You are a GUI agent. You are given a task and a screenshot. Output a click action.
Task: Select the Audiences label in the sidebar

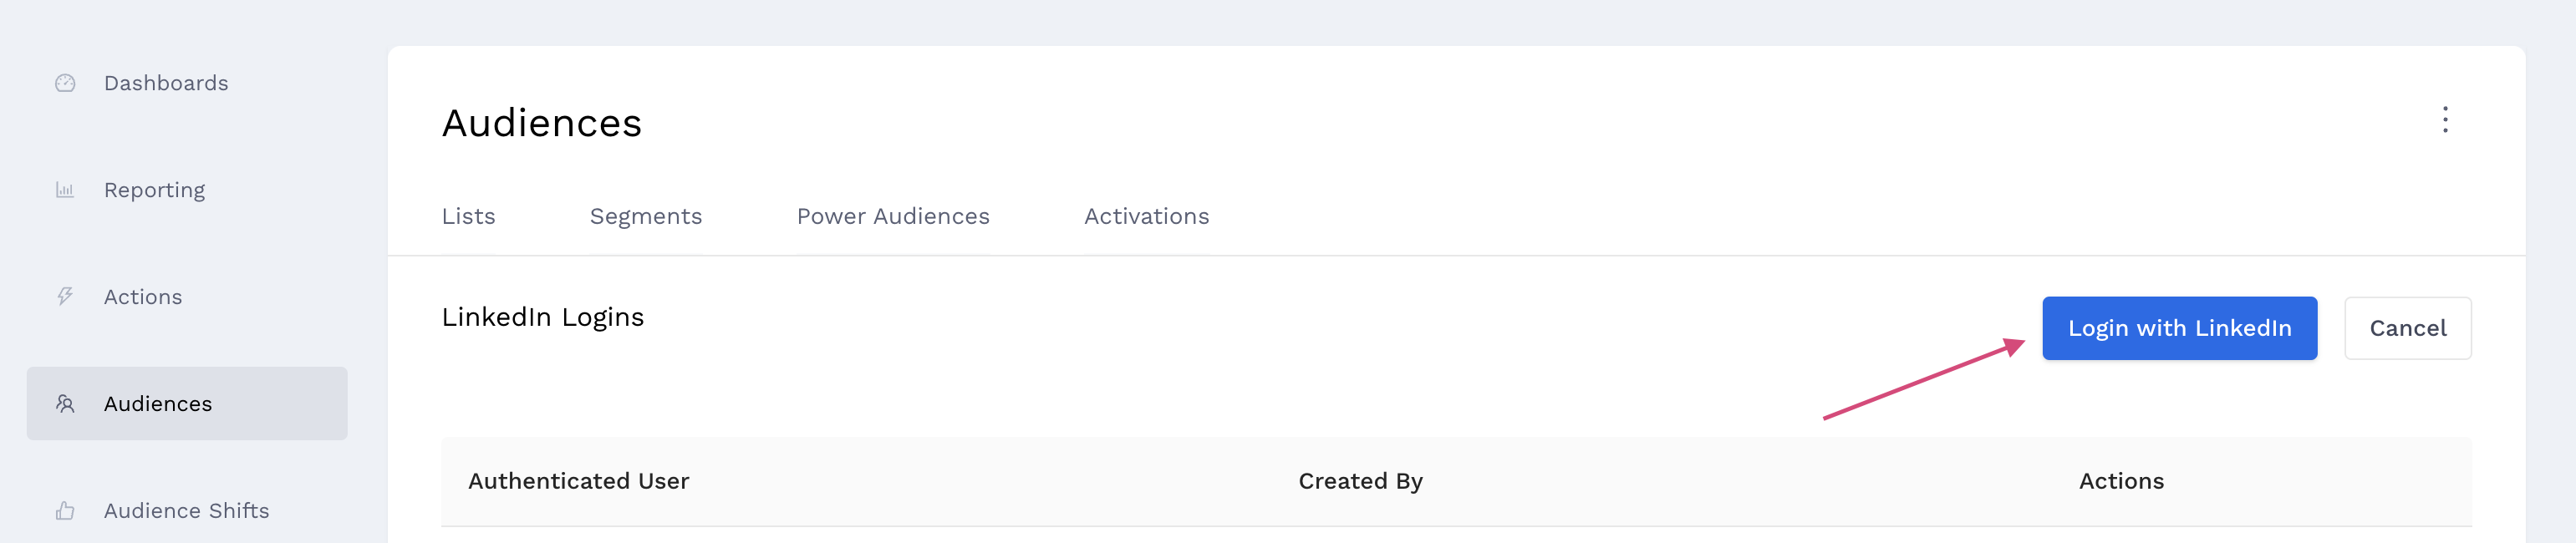point(158,404)
